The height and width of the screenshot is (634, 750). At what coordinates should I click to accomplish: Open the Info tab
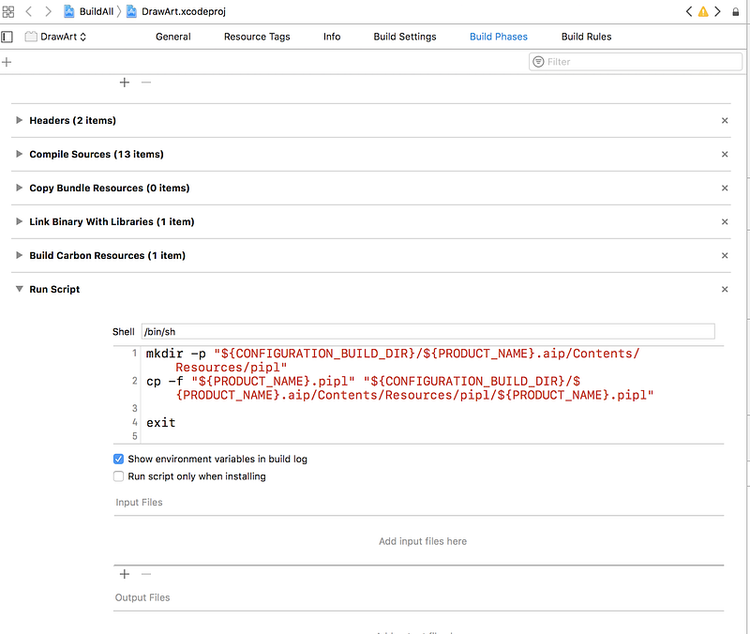pyautogui.click(x=331, y=37)
